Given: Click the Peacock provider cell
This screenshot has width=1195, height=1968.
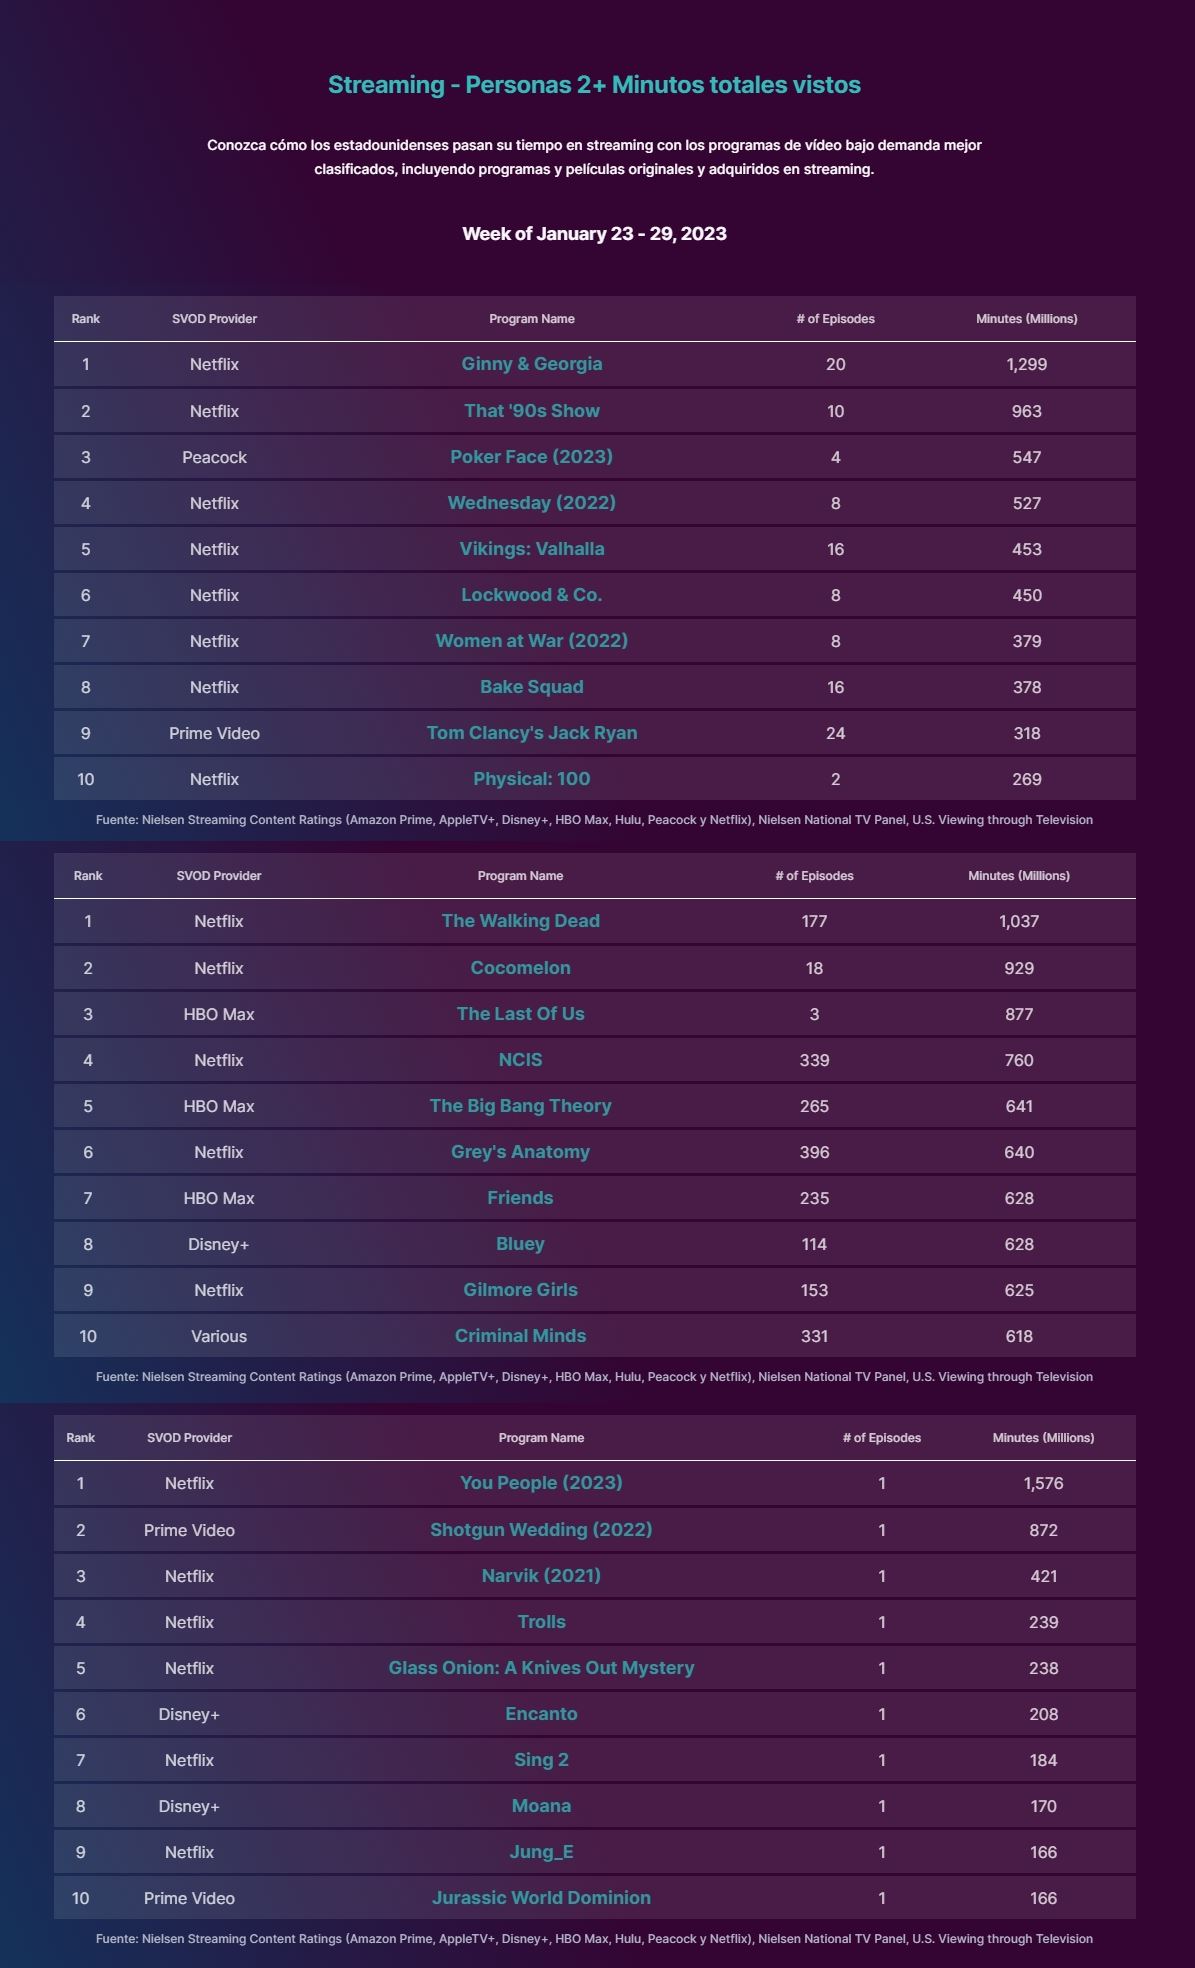Looking at the screenshot, I should 214,457.
